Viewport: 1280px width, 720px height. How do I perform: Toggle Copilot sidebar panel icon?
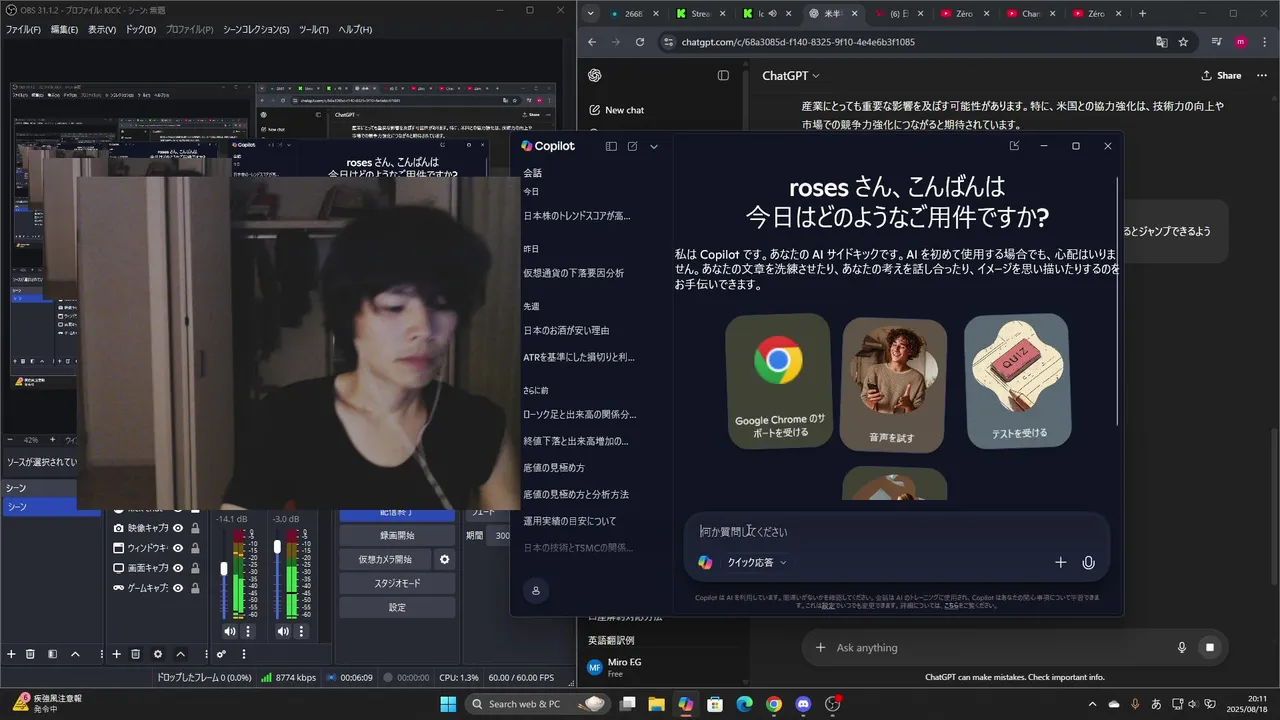coord(611,146)
